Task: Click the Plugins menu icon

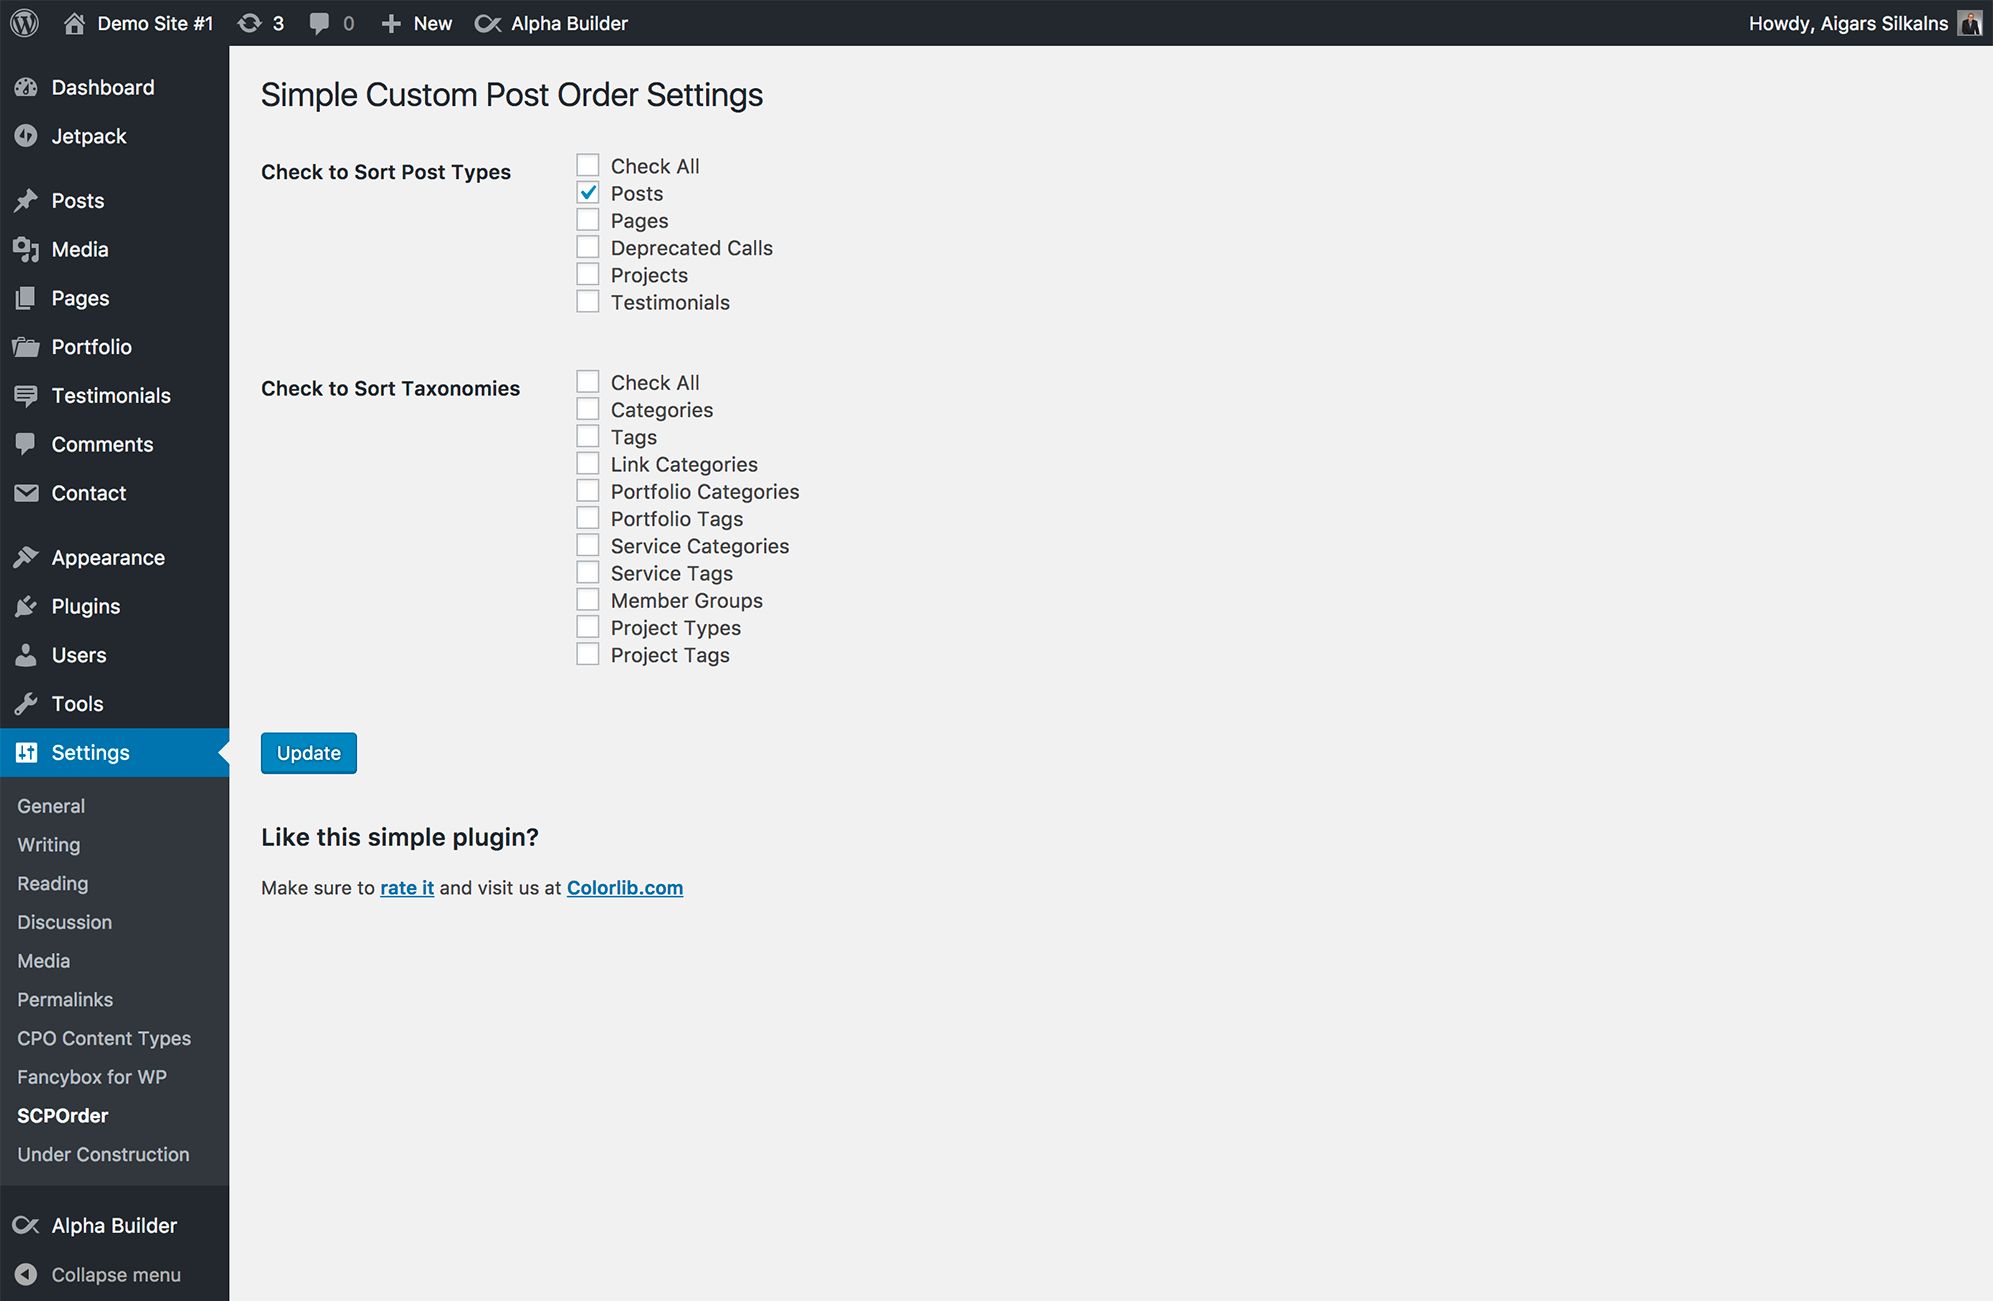Action: point(26,605)
